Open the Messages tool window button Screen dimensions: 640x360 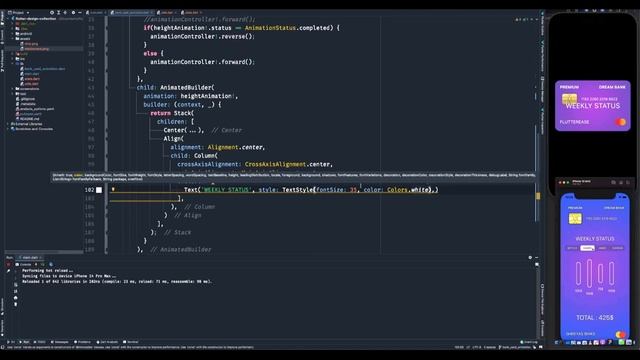pos(60,342)
